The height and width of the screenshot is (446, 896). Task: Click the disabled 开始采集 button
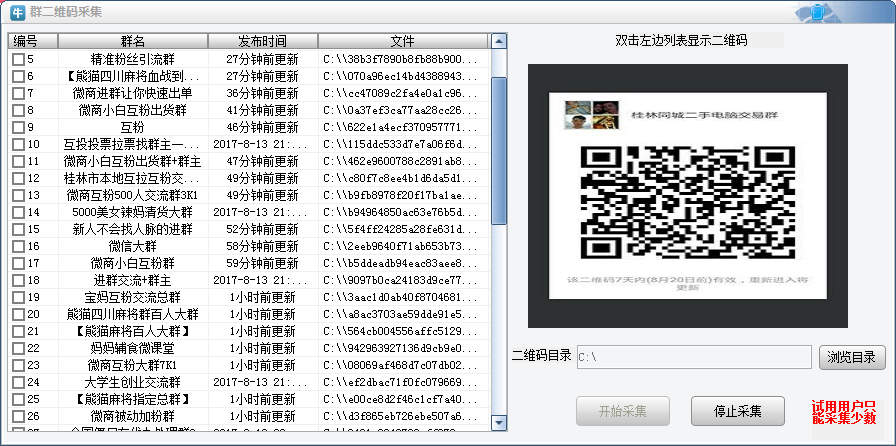pyautogui.click(x=623, y=411)
